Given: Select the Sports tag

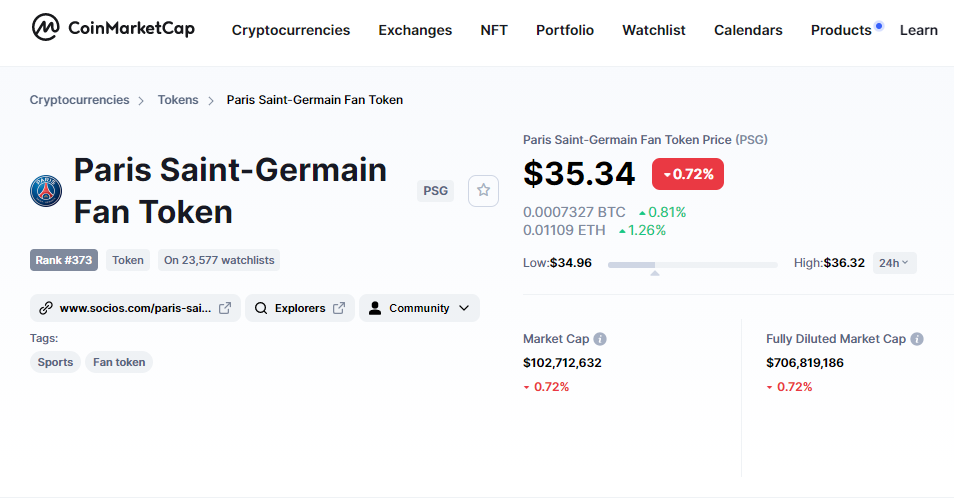Looking at the screenshot, I should (55, 362).
